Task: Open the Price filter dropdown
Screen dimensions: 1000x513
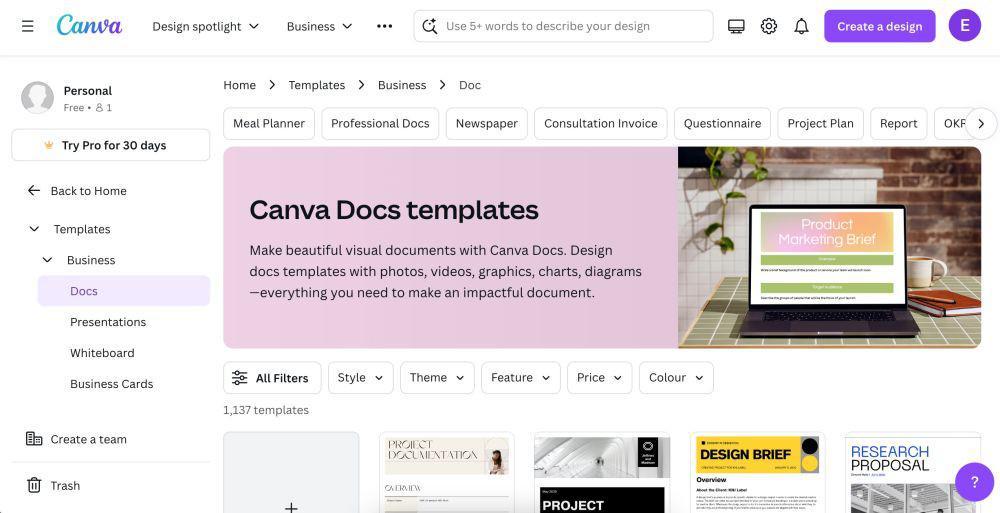Action: coord(599,378)
